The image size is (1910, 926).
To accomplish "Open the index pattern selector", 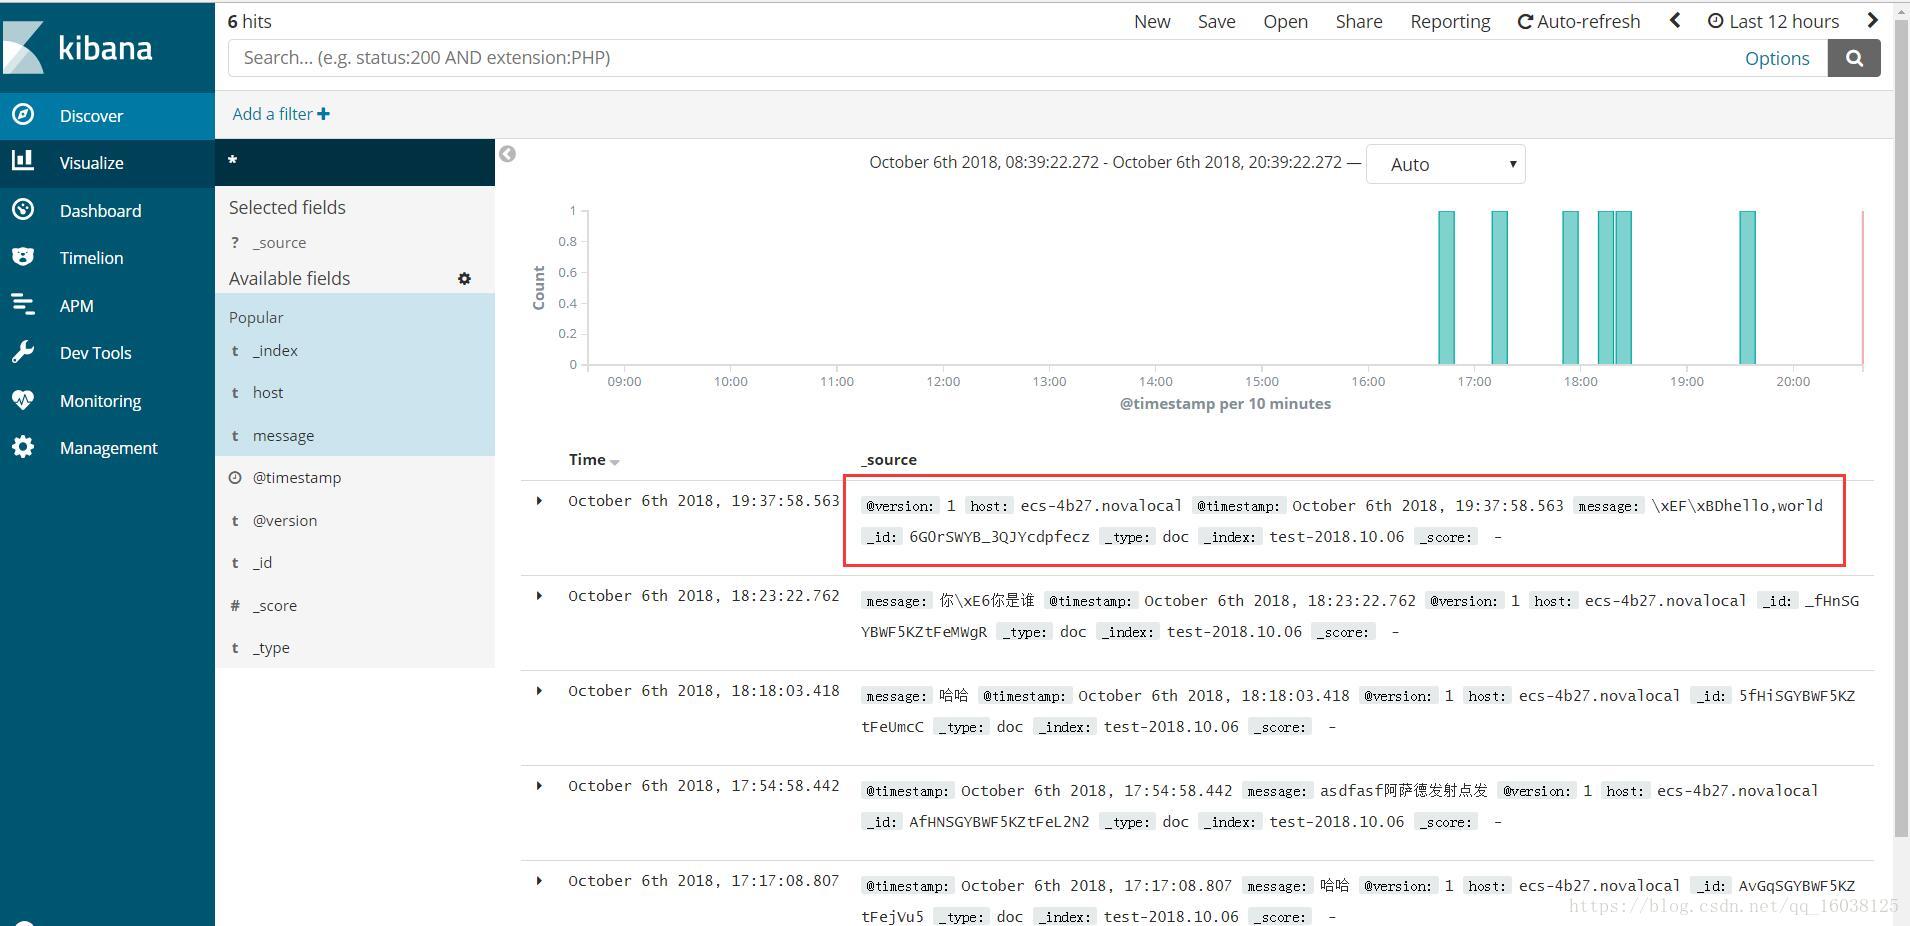I will (355, 162).
